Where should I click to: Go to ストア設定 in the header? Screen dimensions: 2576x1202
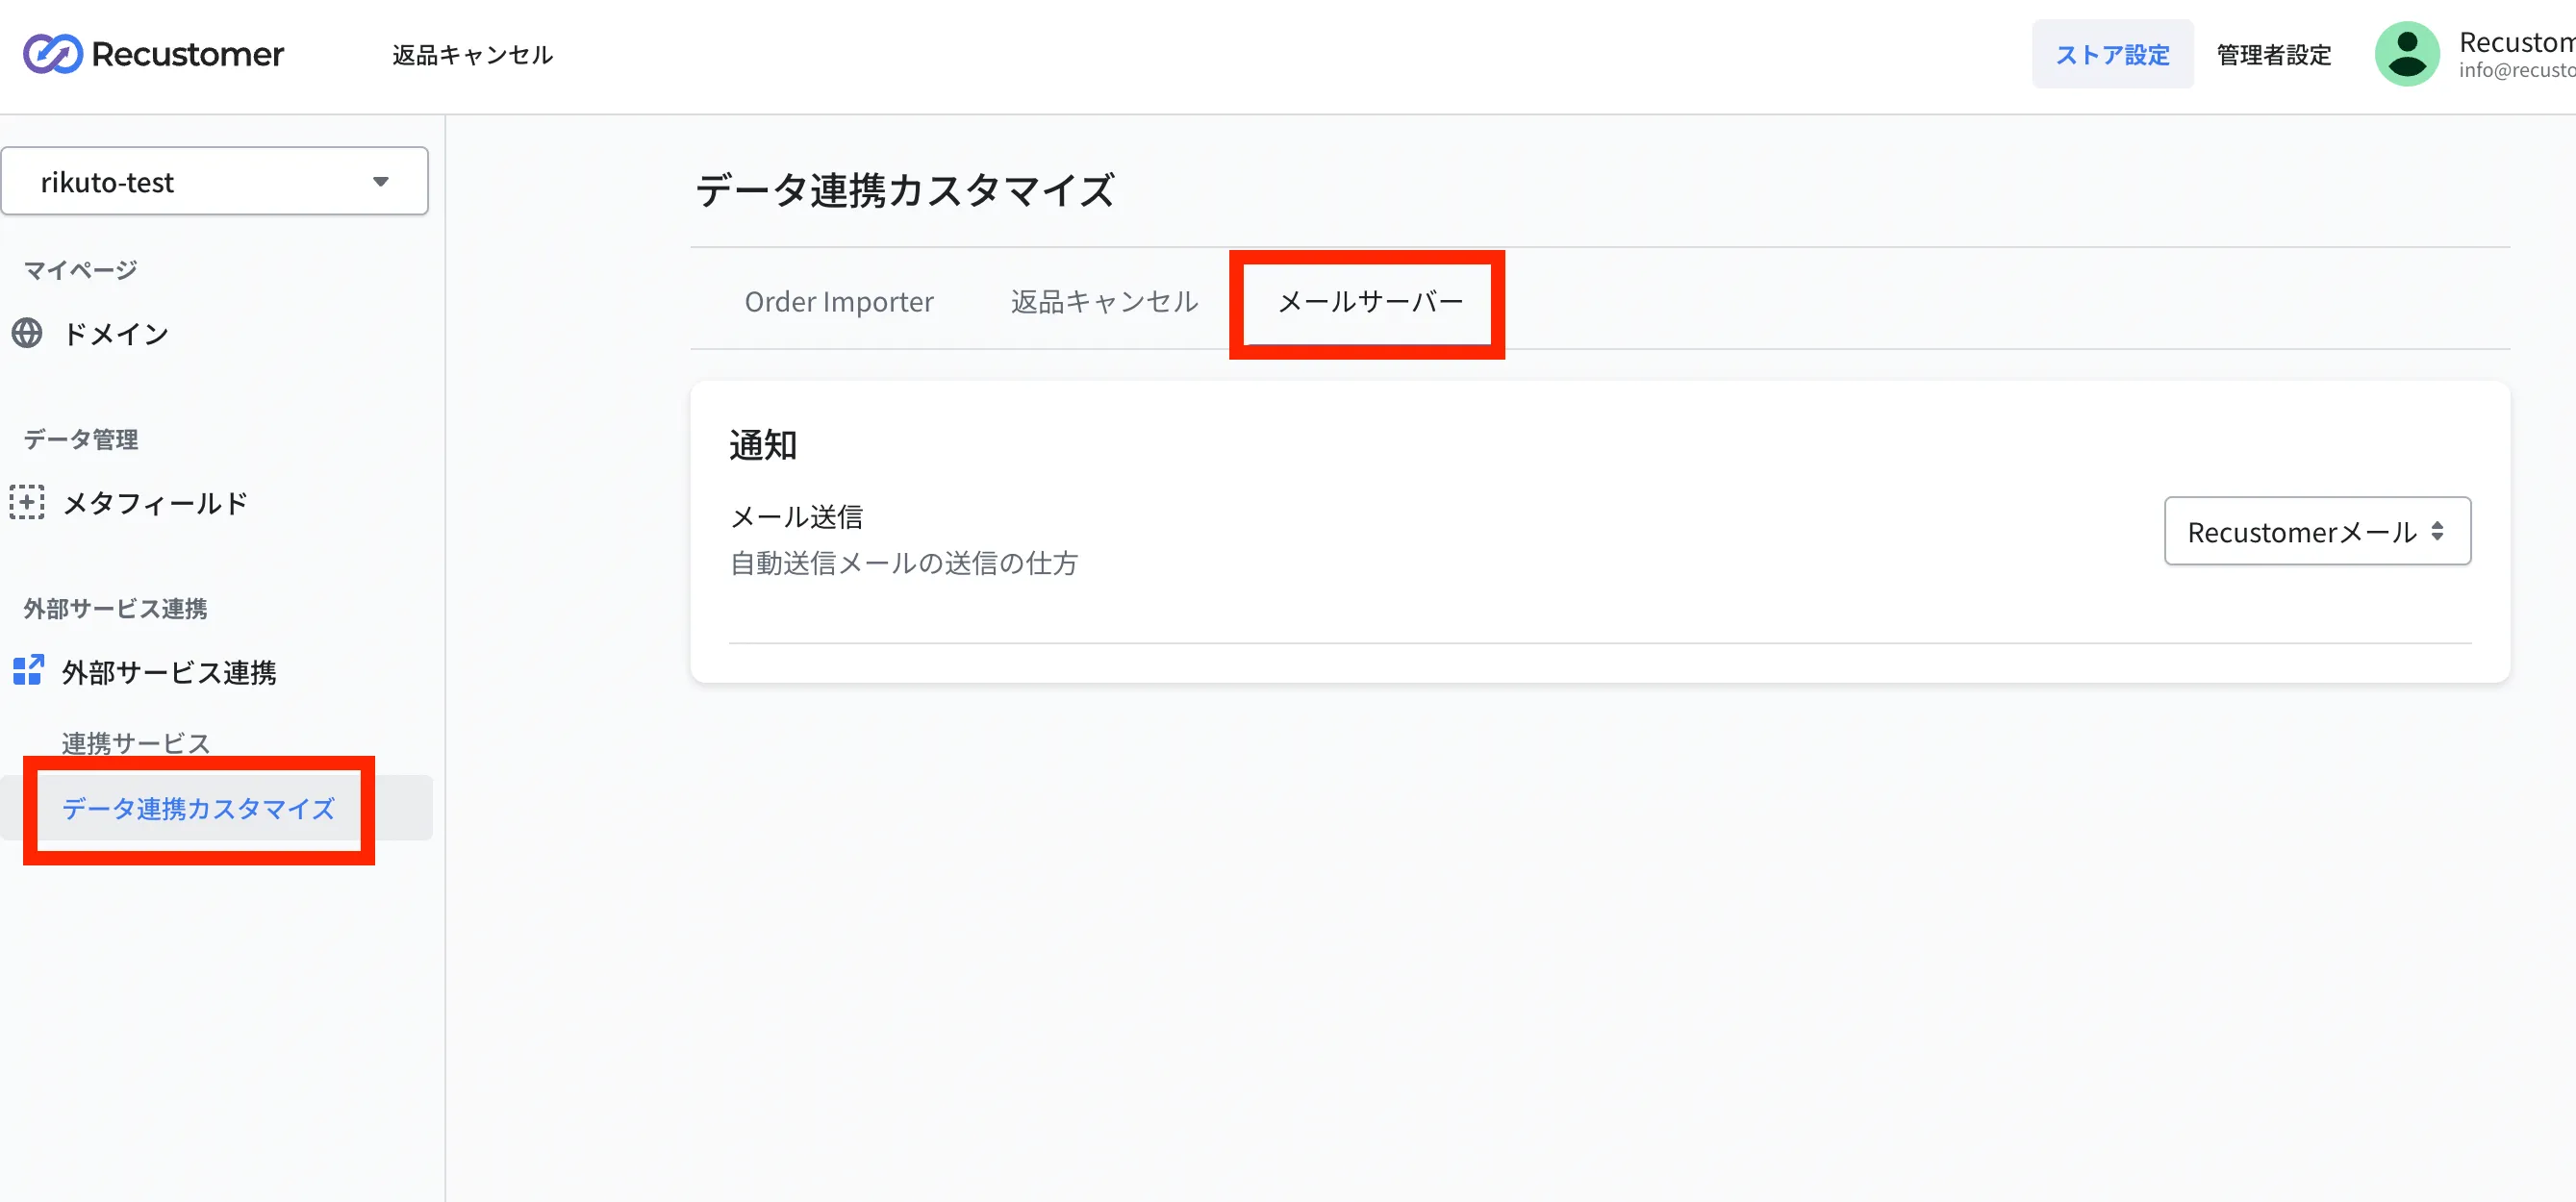tap(2112, 54)
